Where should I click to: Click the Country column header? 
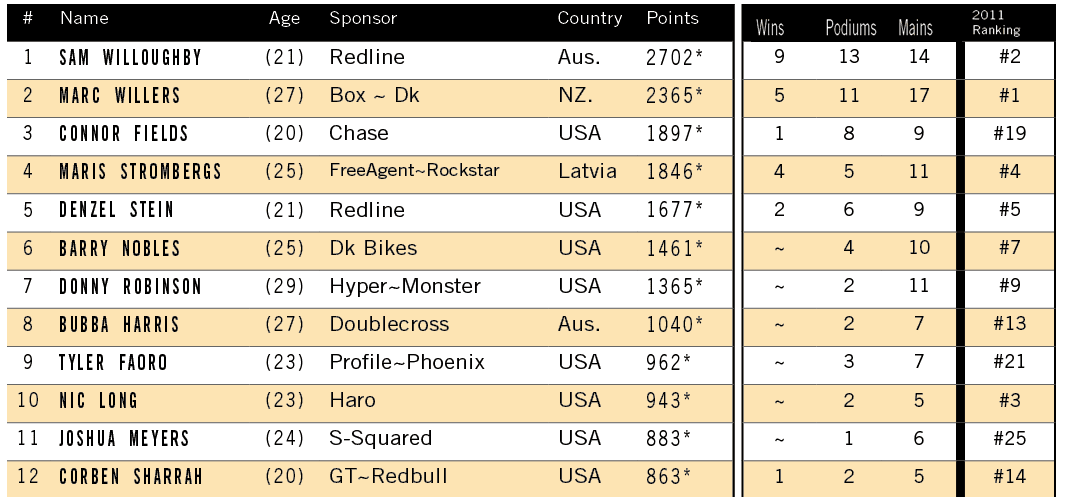590,19
